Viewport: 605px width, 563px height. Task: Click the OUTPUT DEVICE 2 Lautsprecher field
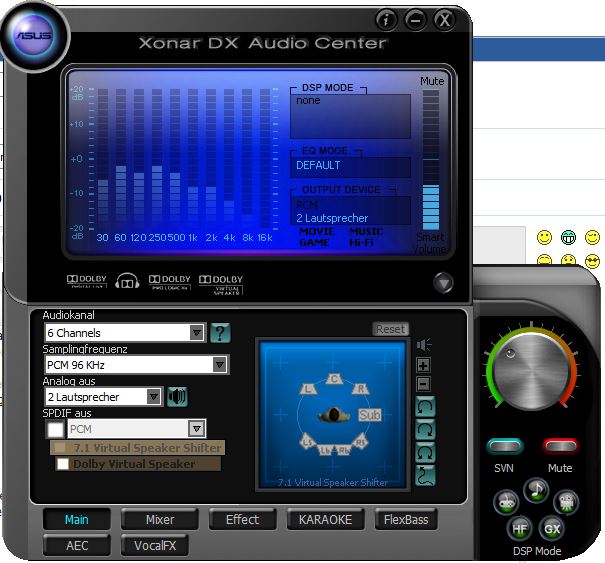click(350, 210)
